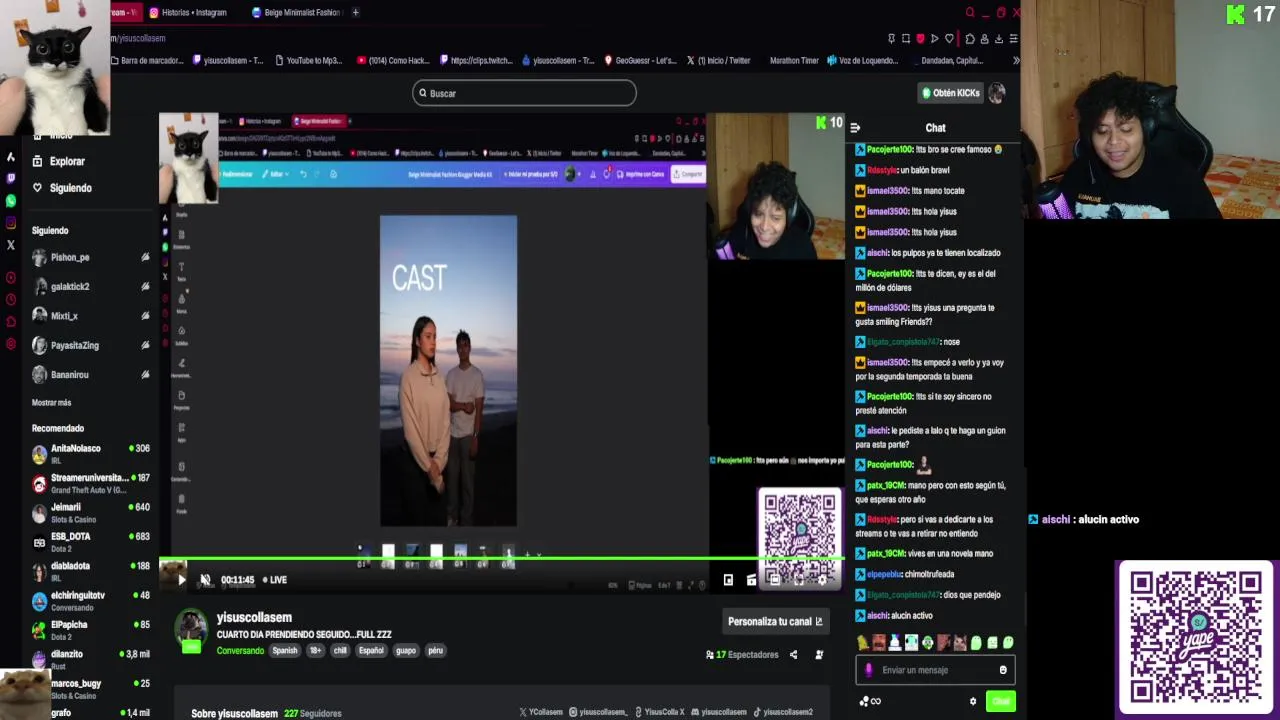Click the green Chat send button

(1000, 702)
